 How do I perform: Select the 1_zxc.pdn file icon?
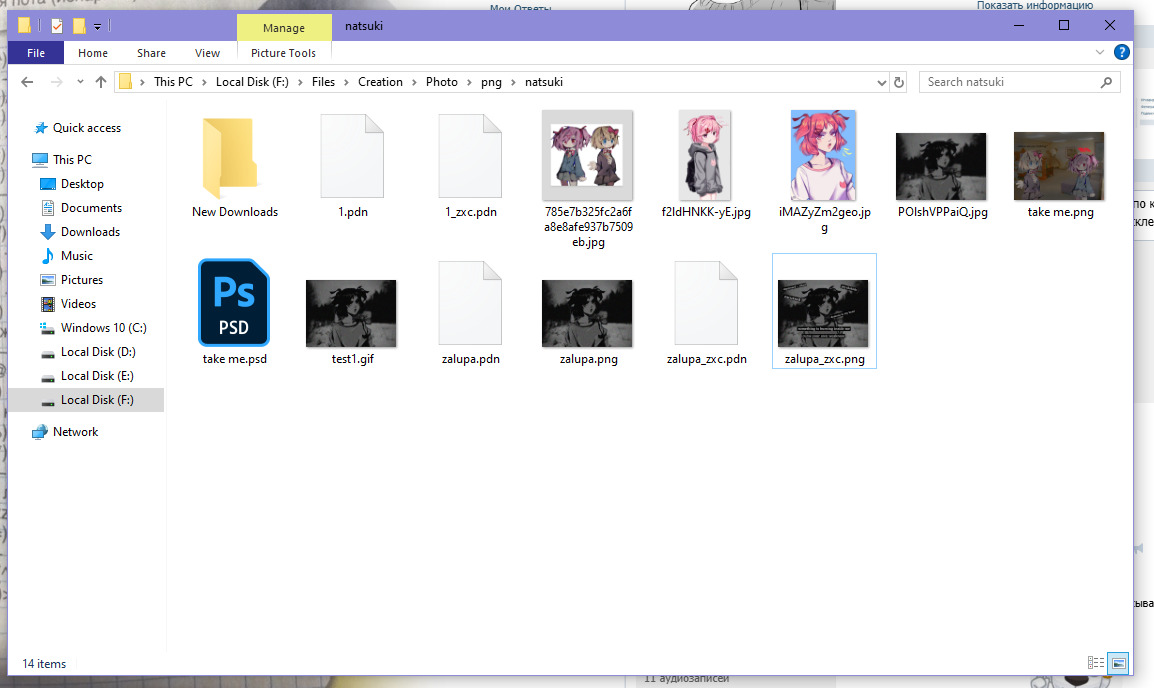click(x=470, y=156)
